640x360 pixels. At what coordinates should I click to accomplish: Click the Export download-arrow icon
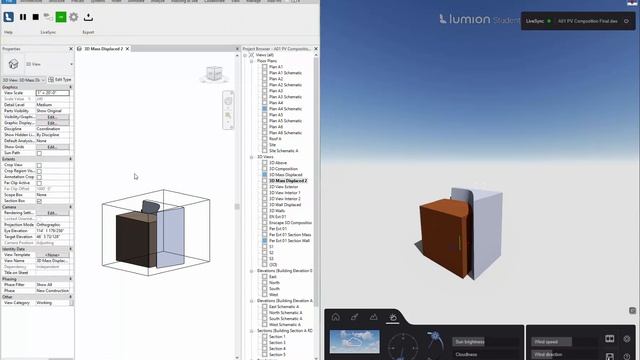pos(88,17)
